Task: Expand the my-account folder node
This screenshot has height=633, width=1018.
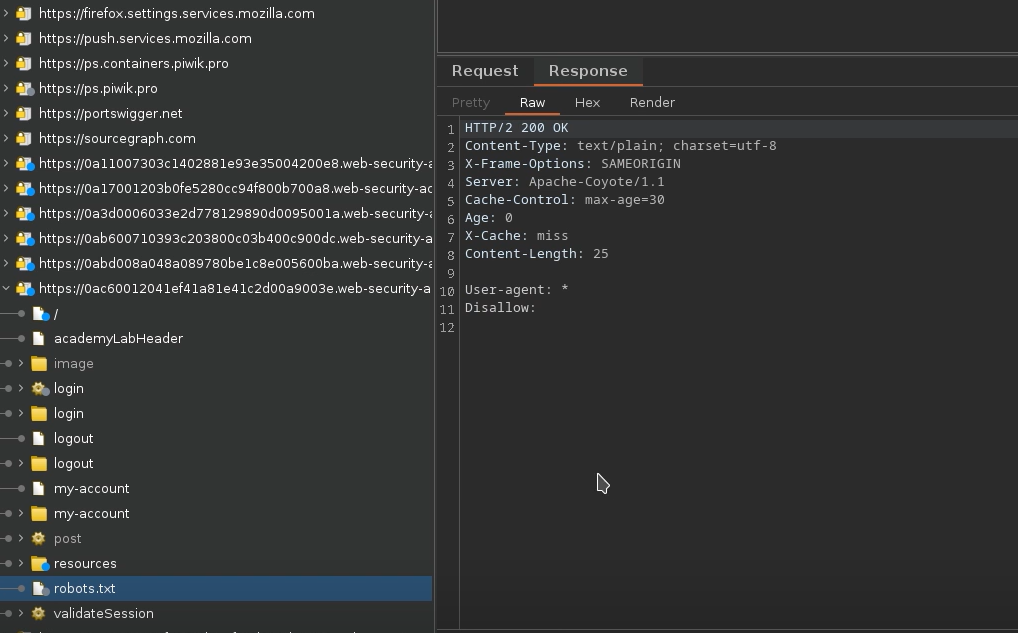Action: [21, 513]
